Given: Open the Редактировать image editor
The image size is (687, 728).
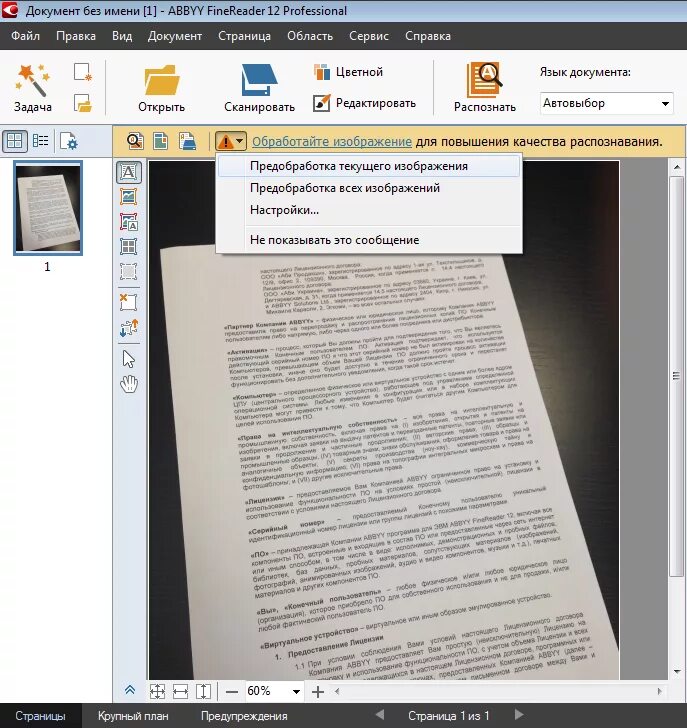Looking at the screenshot, I should [364, 103].
